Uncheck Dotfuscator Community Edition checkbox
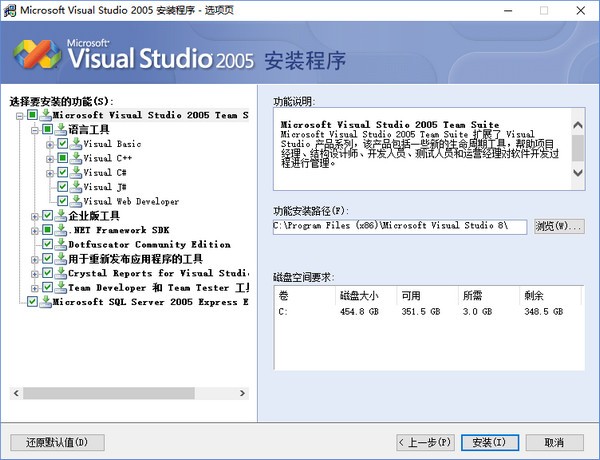600x460 pixels. tap(47, 244)
